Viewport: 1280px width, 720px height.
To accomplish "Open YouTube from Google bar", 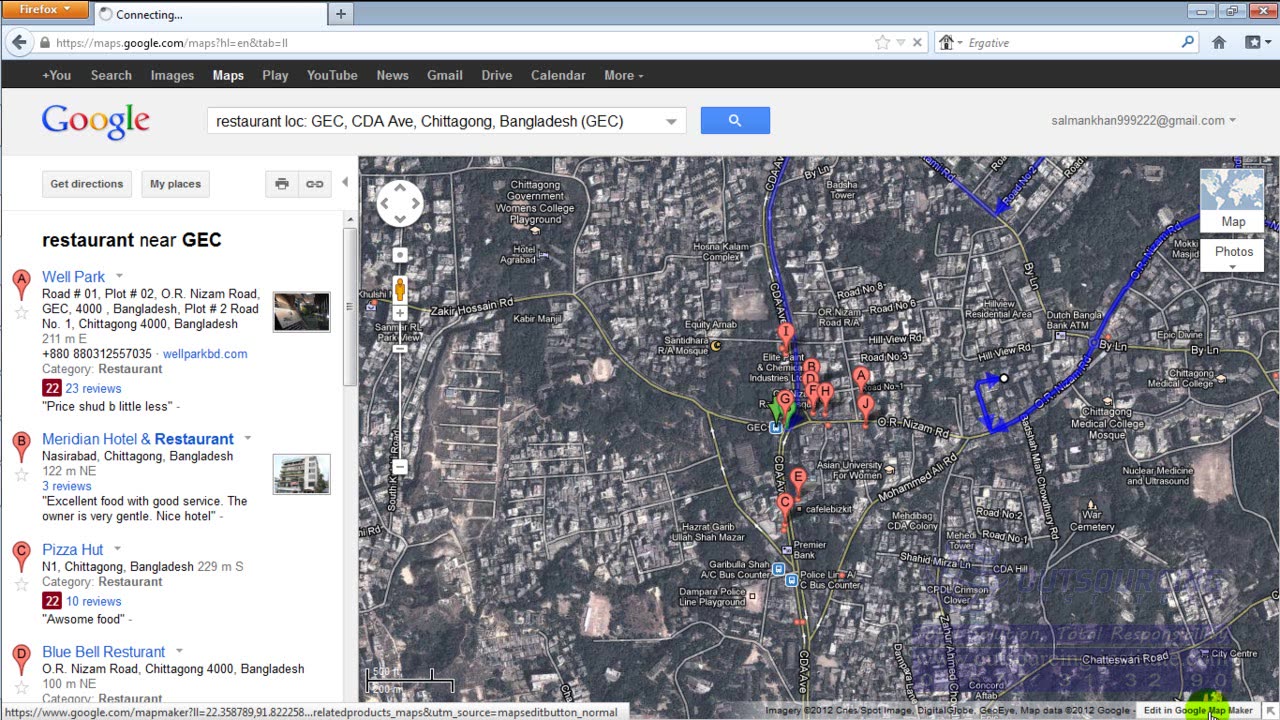I will 332,75.
